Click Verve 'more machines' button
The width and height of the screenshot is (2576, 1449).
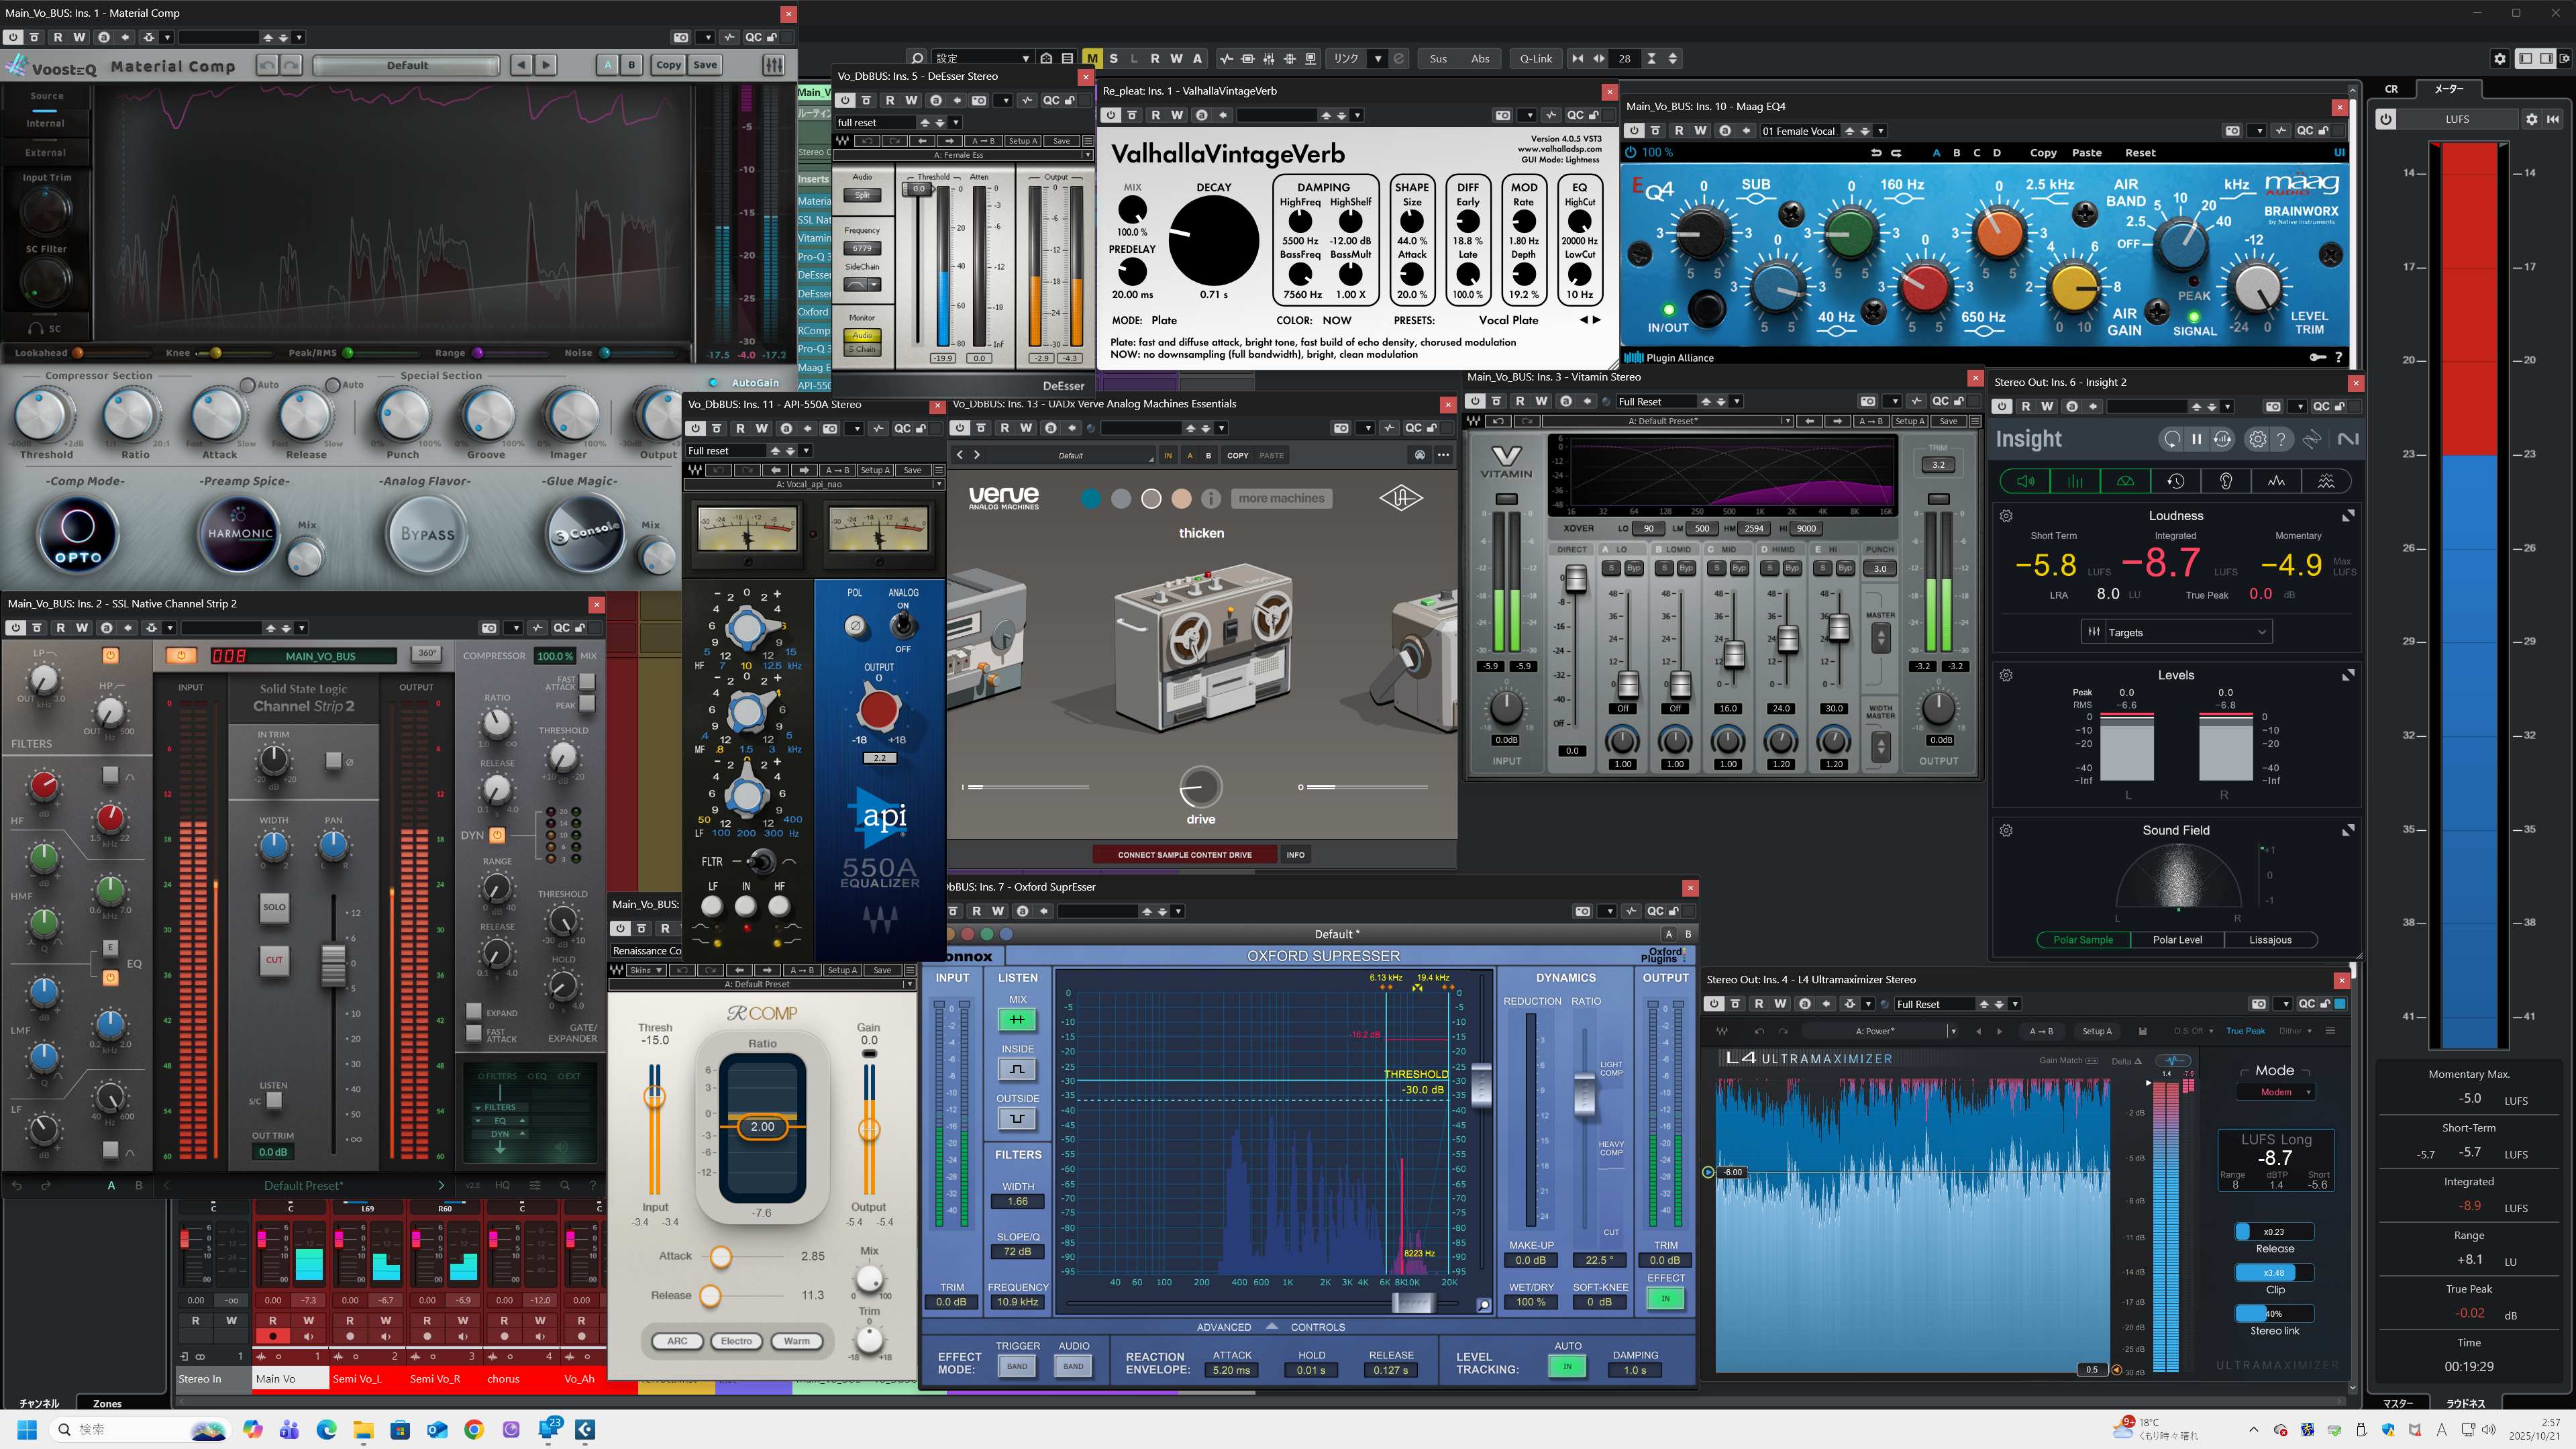[x=1281, y=498]
